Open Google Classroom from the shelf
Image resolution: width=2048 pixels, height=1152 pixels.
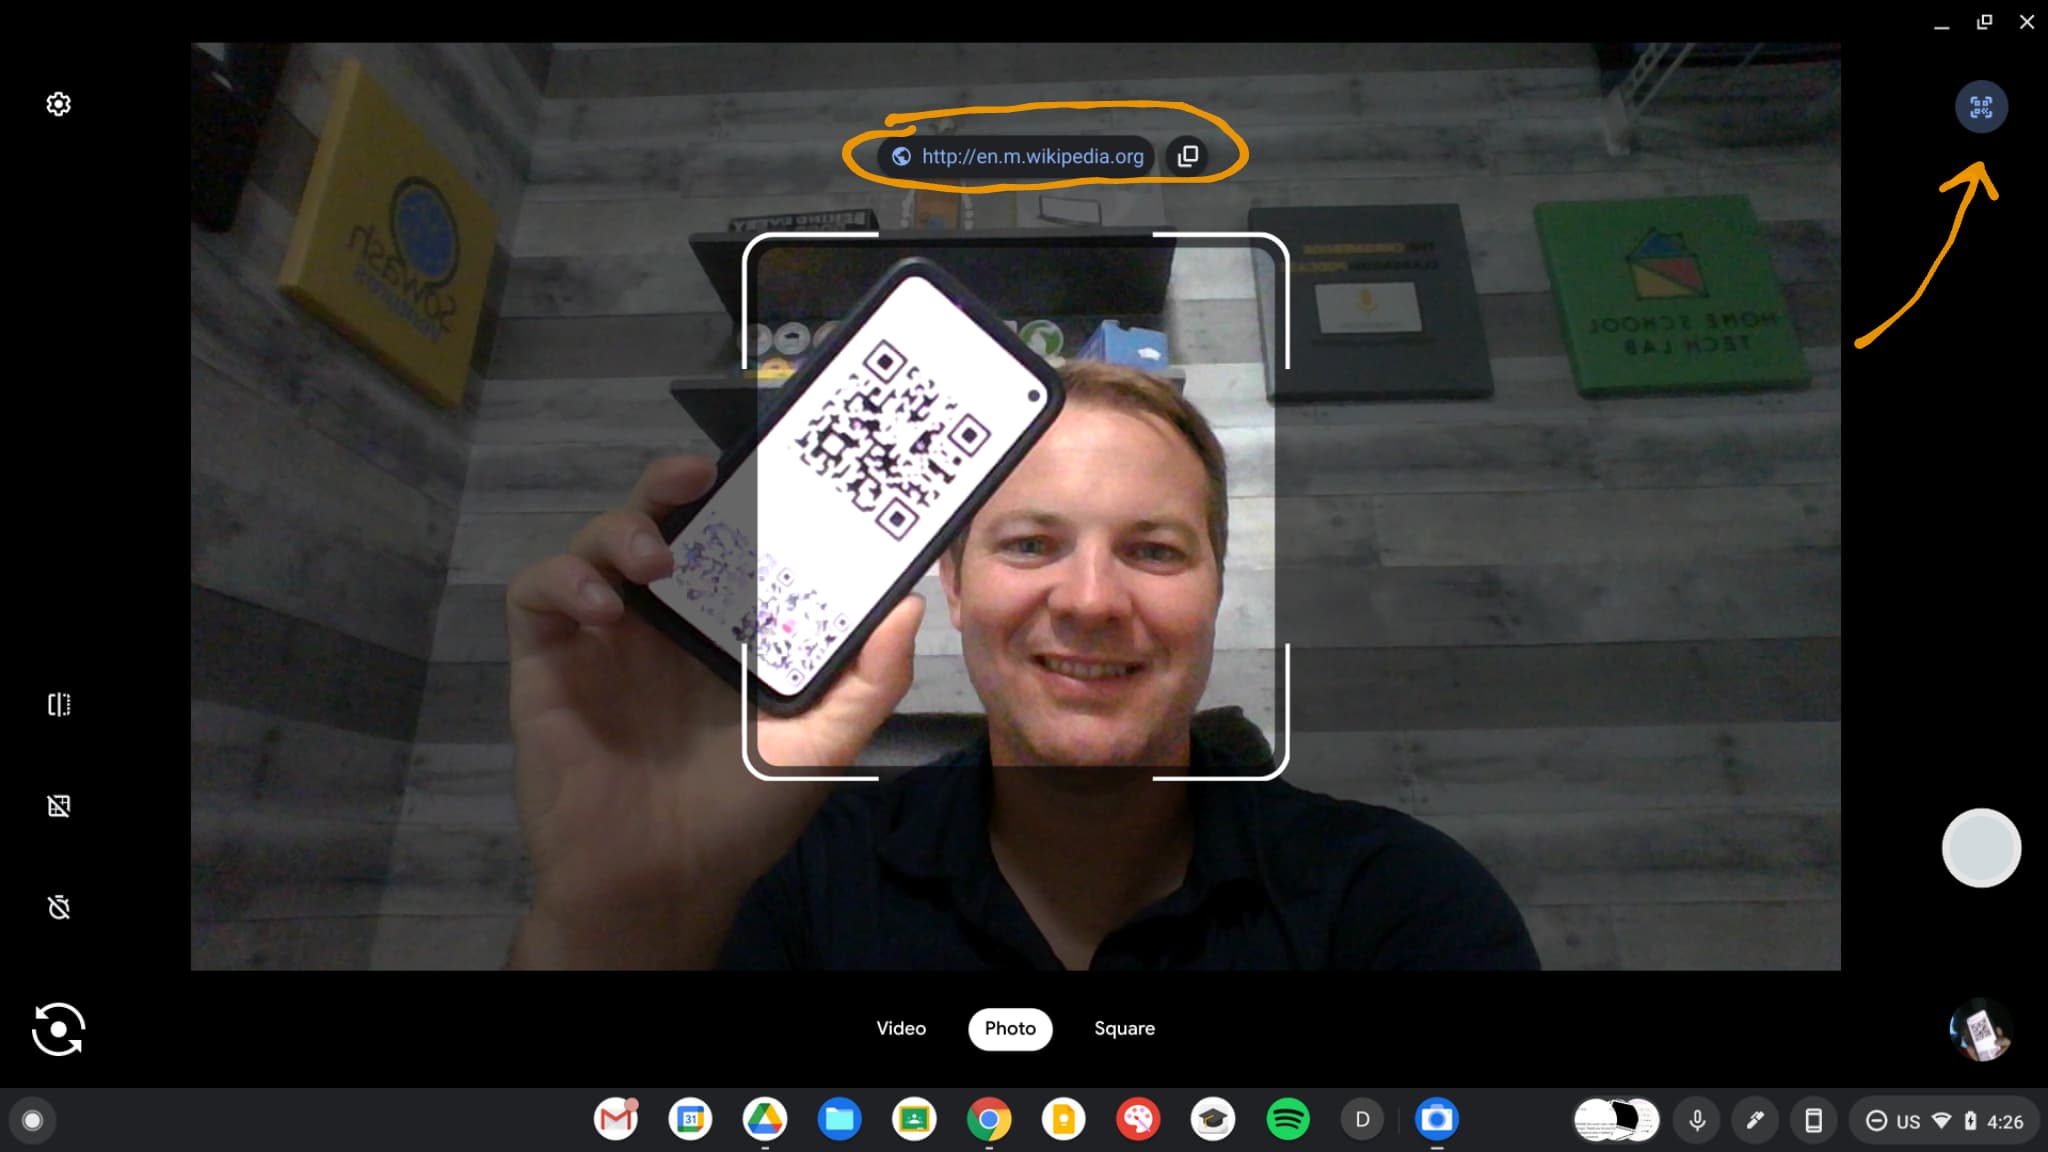(914, 1119)
